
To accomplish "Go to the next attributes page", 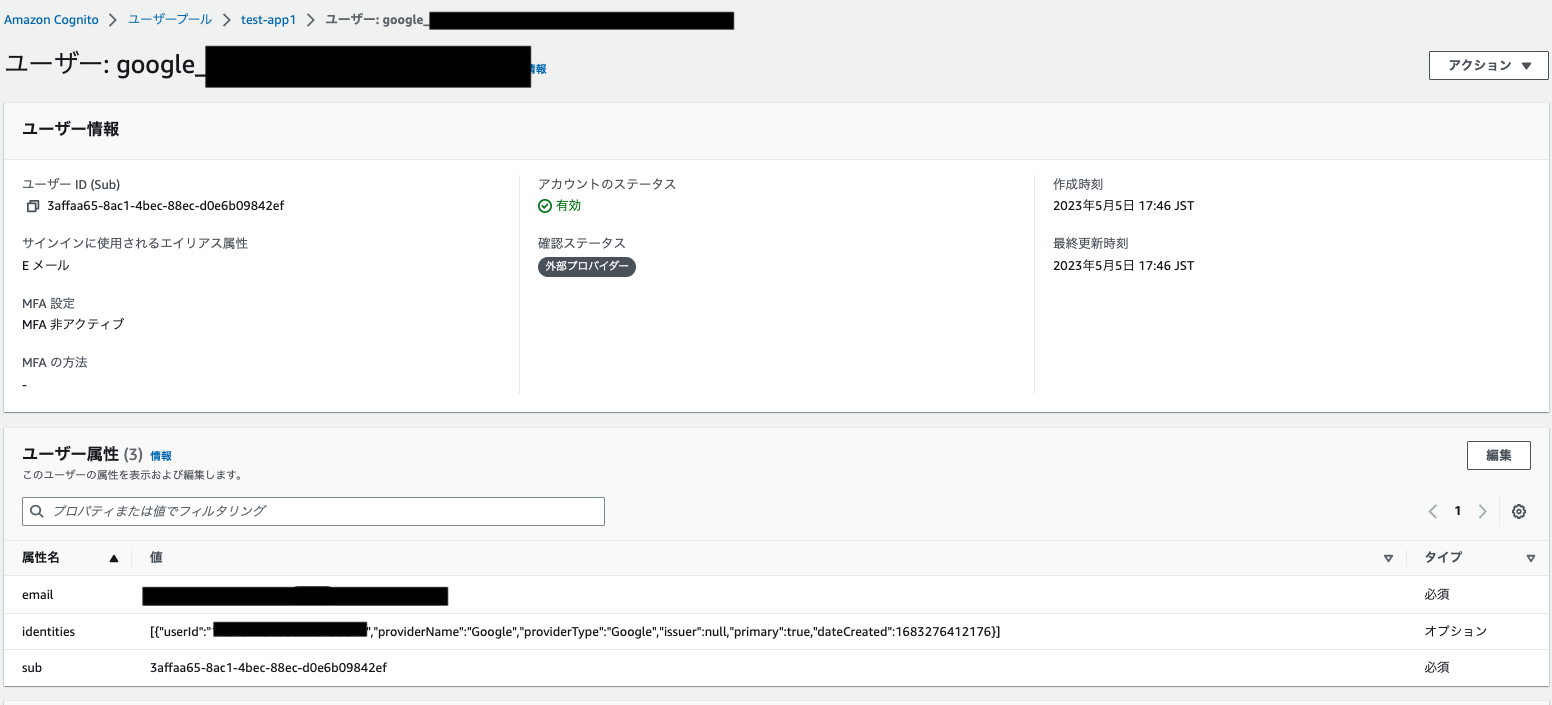I will click(1482, 511).
